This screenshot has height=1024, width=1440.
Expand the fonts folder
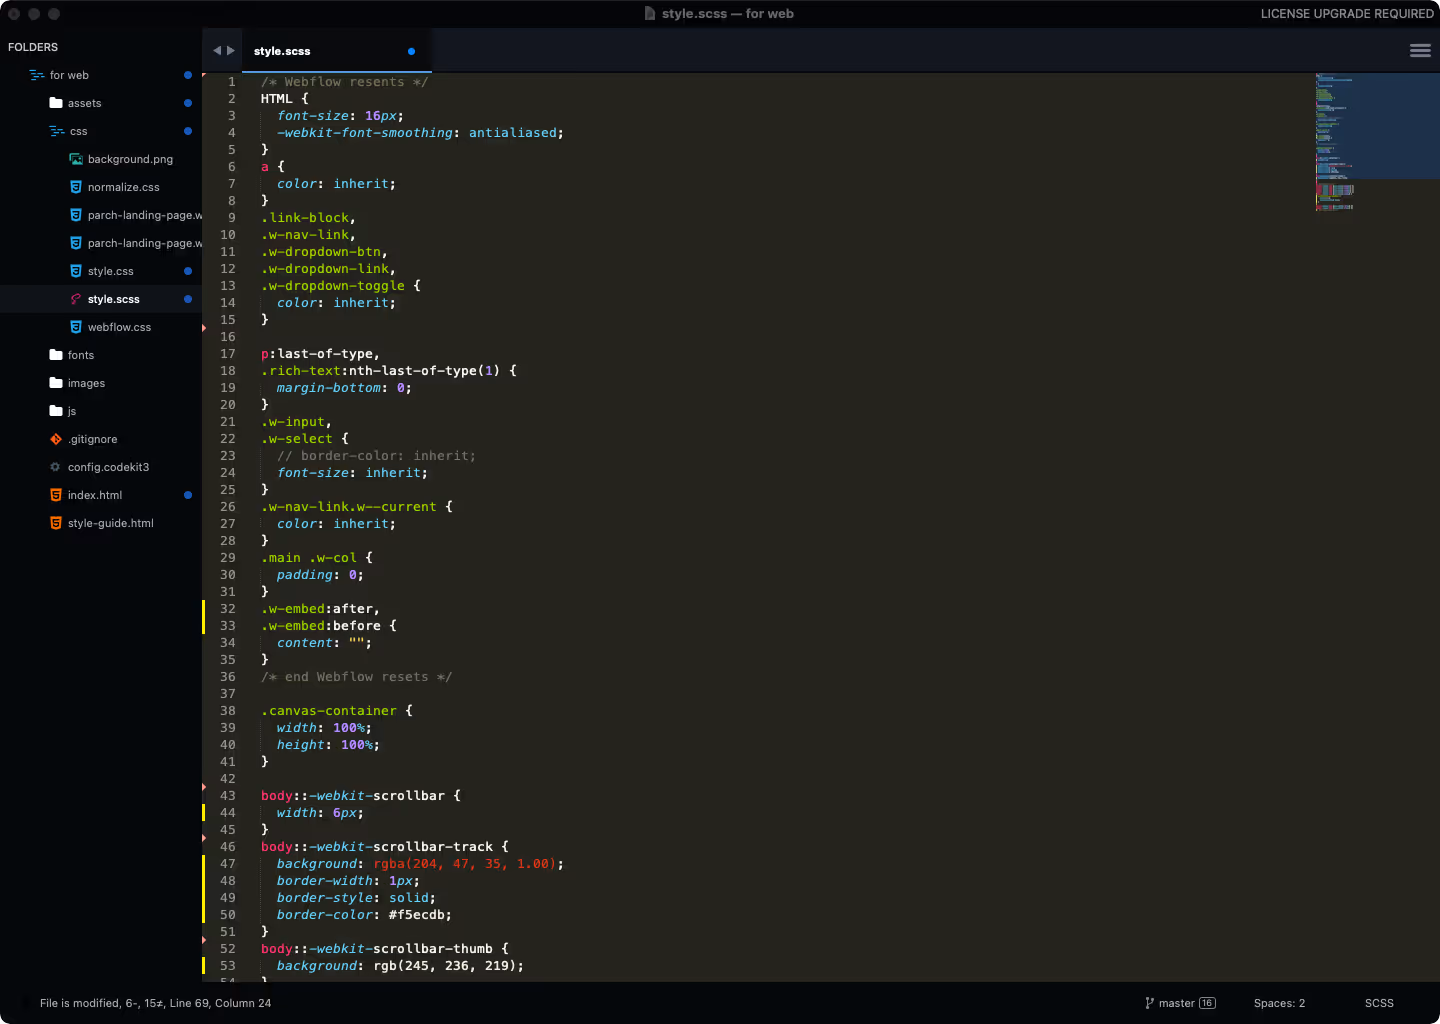[x=56, y=355]
